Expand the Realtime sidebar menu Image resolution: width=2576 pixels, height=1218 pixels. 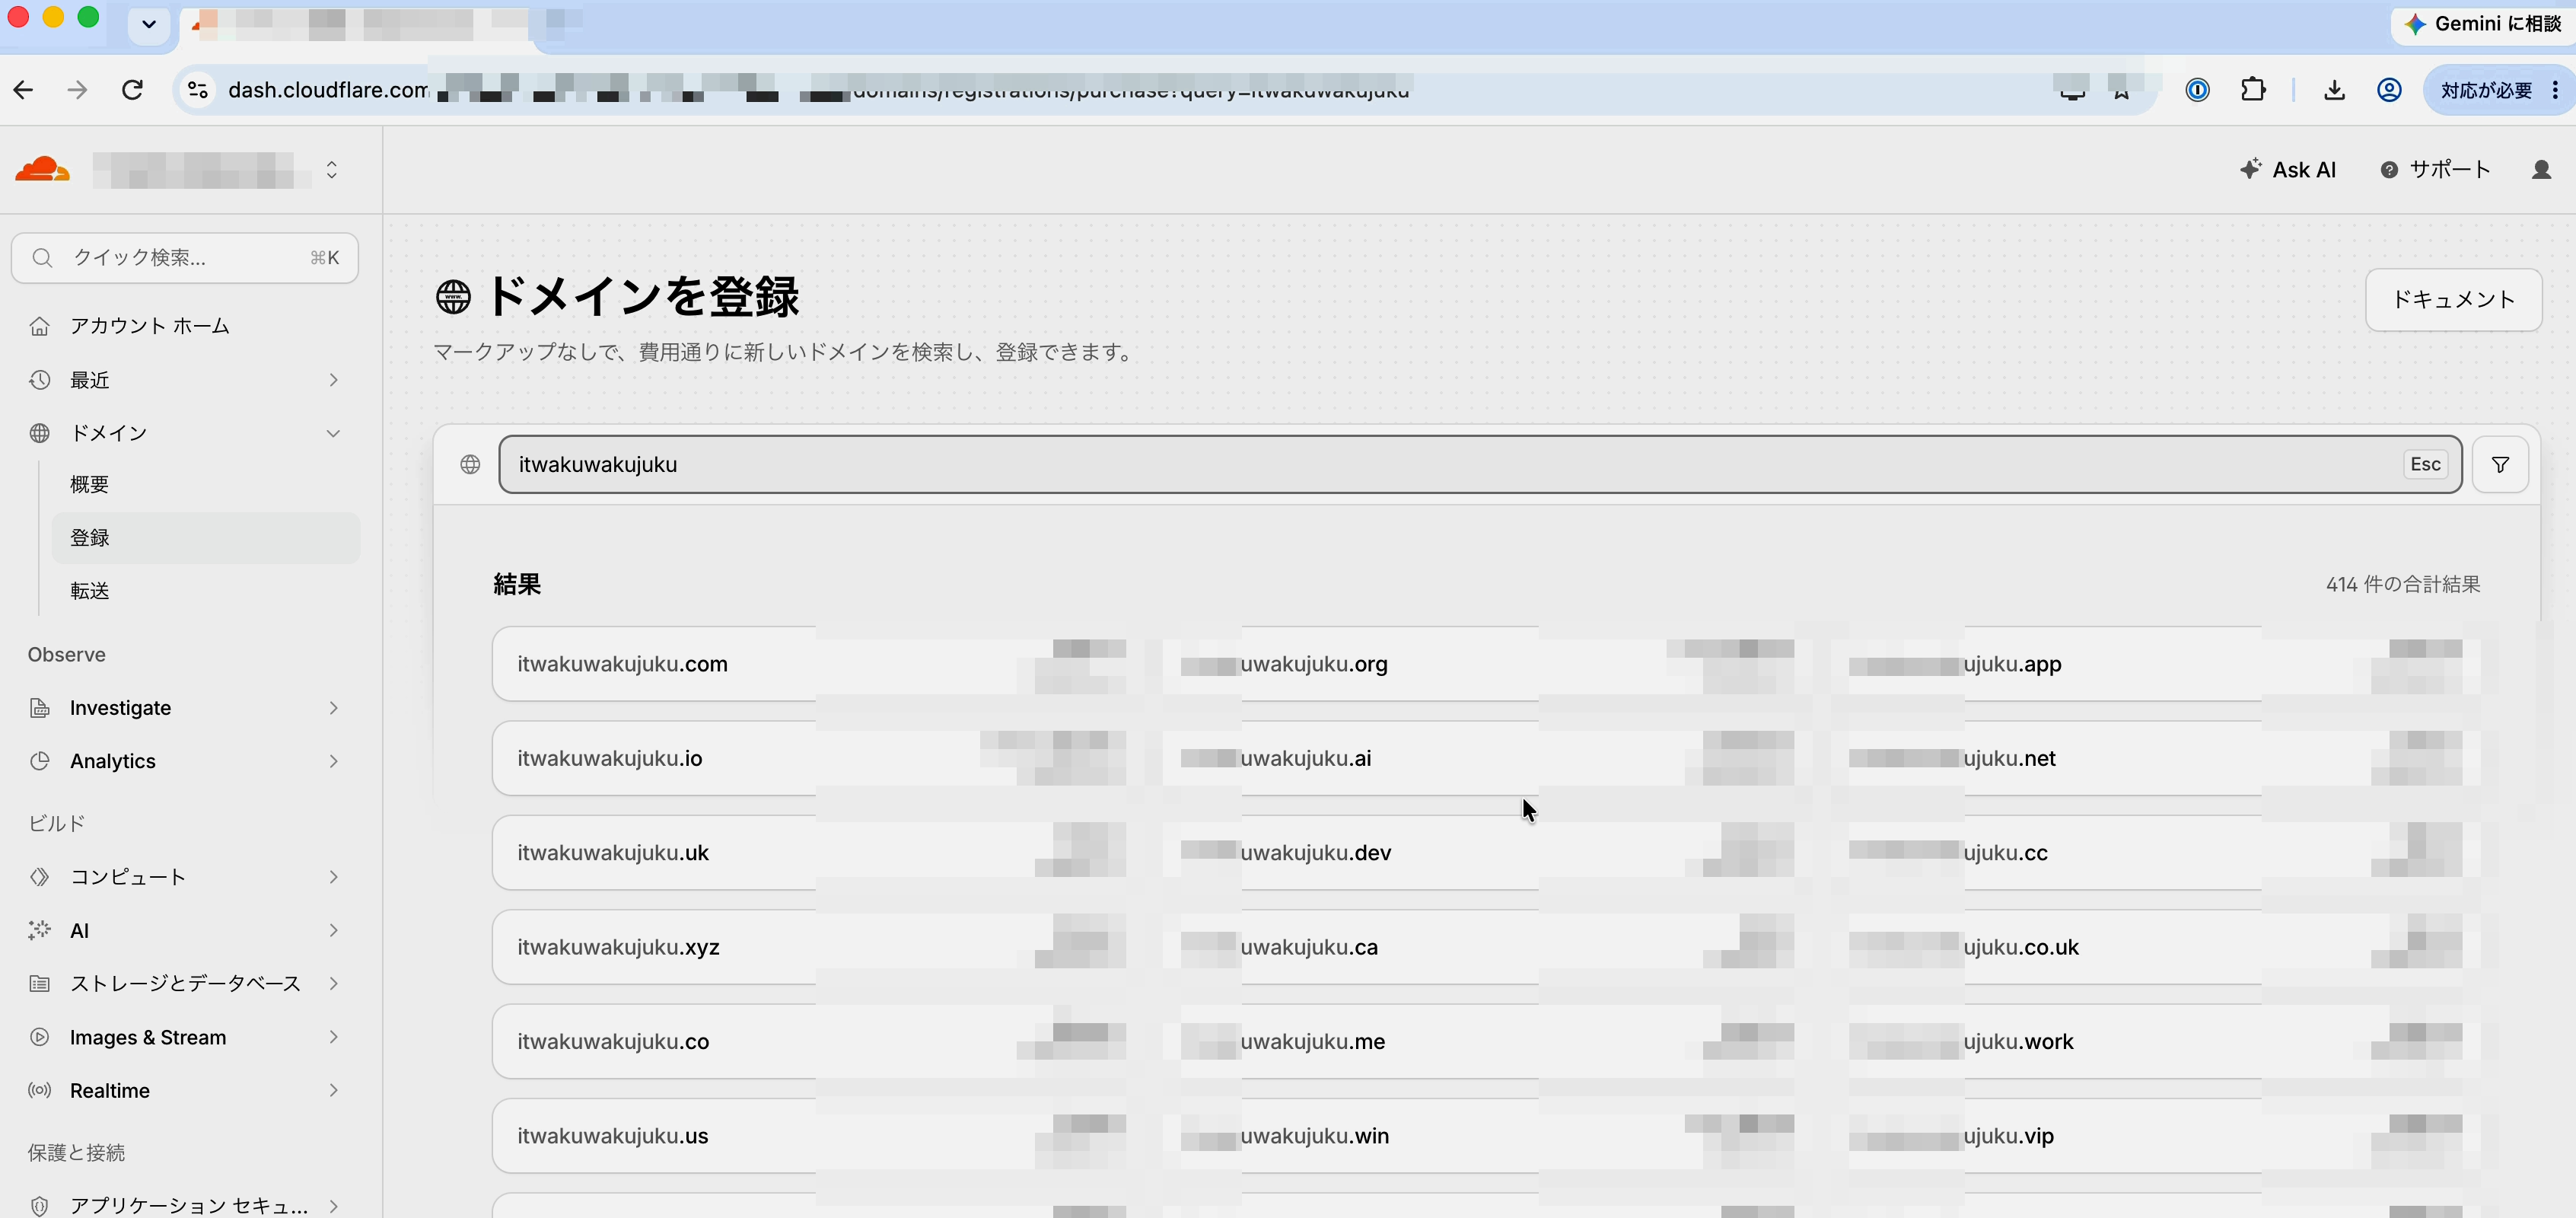click(185, 1091)
